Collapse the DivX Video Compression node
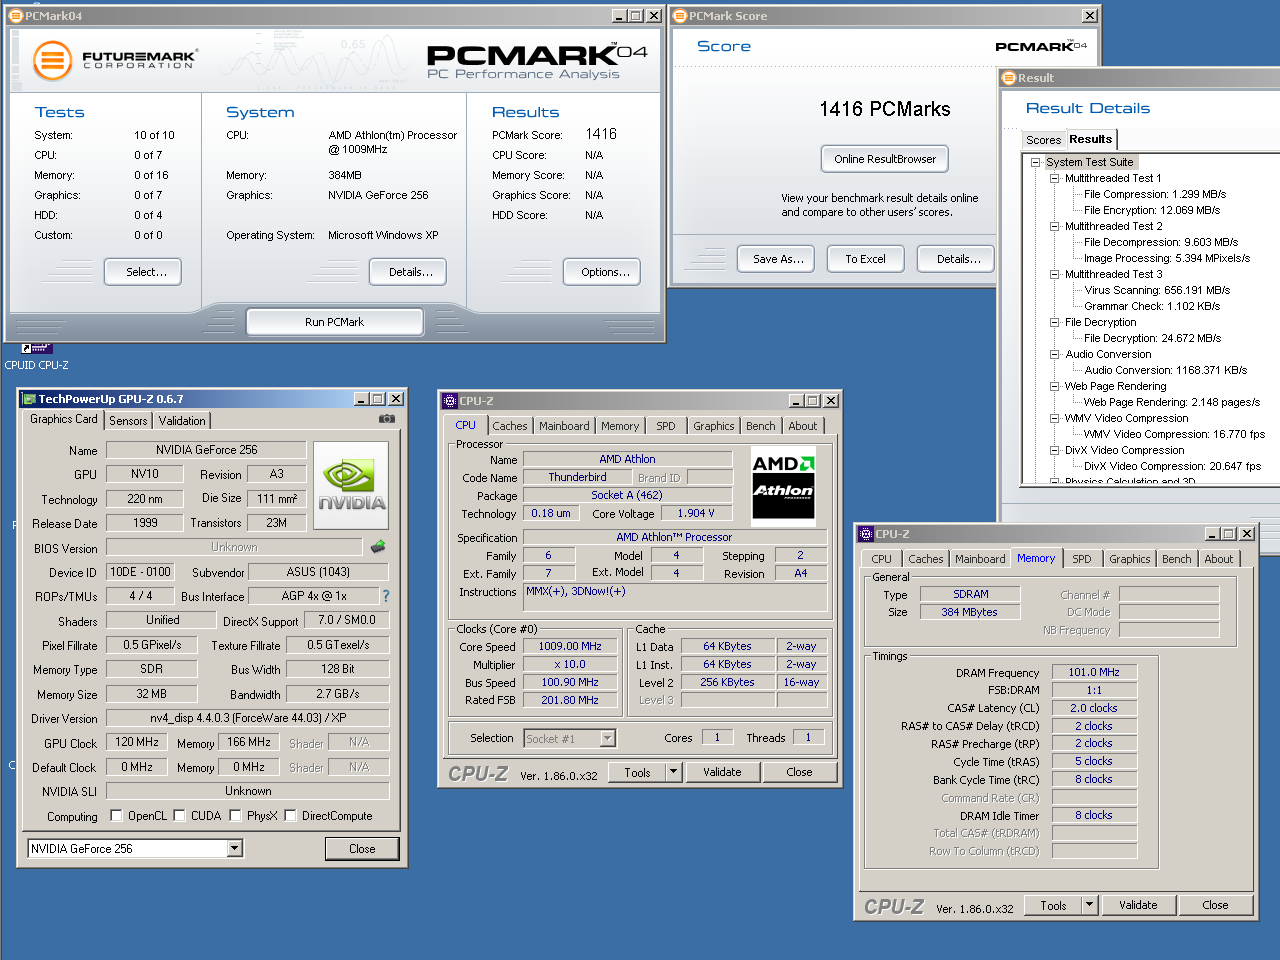The image size is (1280, 960). [x=1054, y=450]
